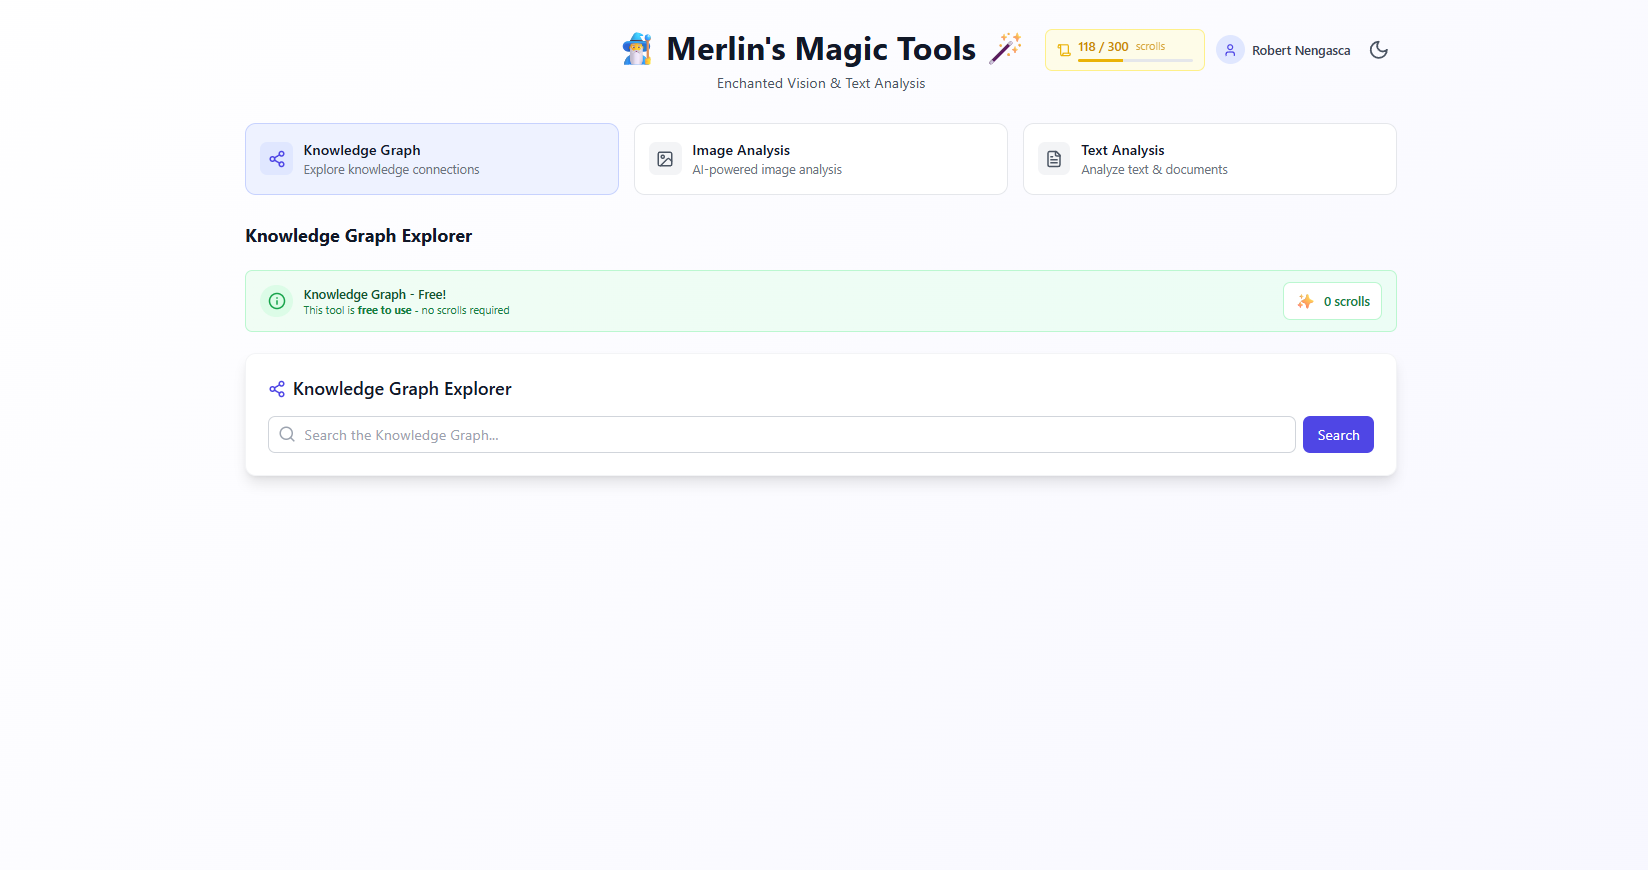Screen dimensions: 1648x870
Task: Click the Enchanted Vision & Text Analysis subtitle
Action: [821, 83]
